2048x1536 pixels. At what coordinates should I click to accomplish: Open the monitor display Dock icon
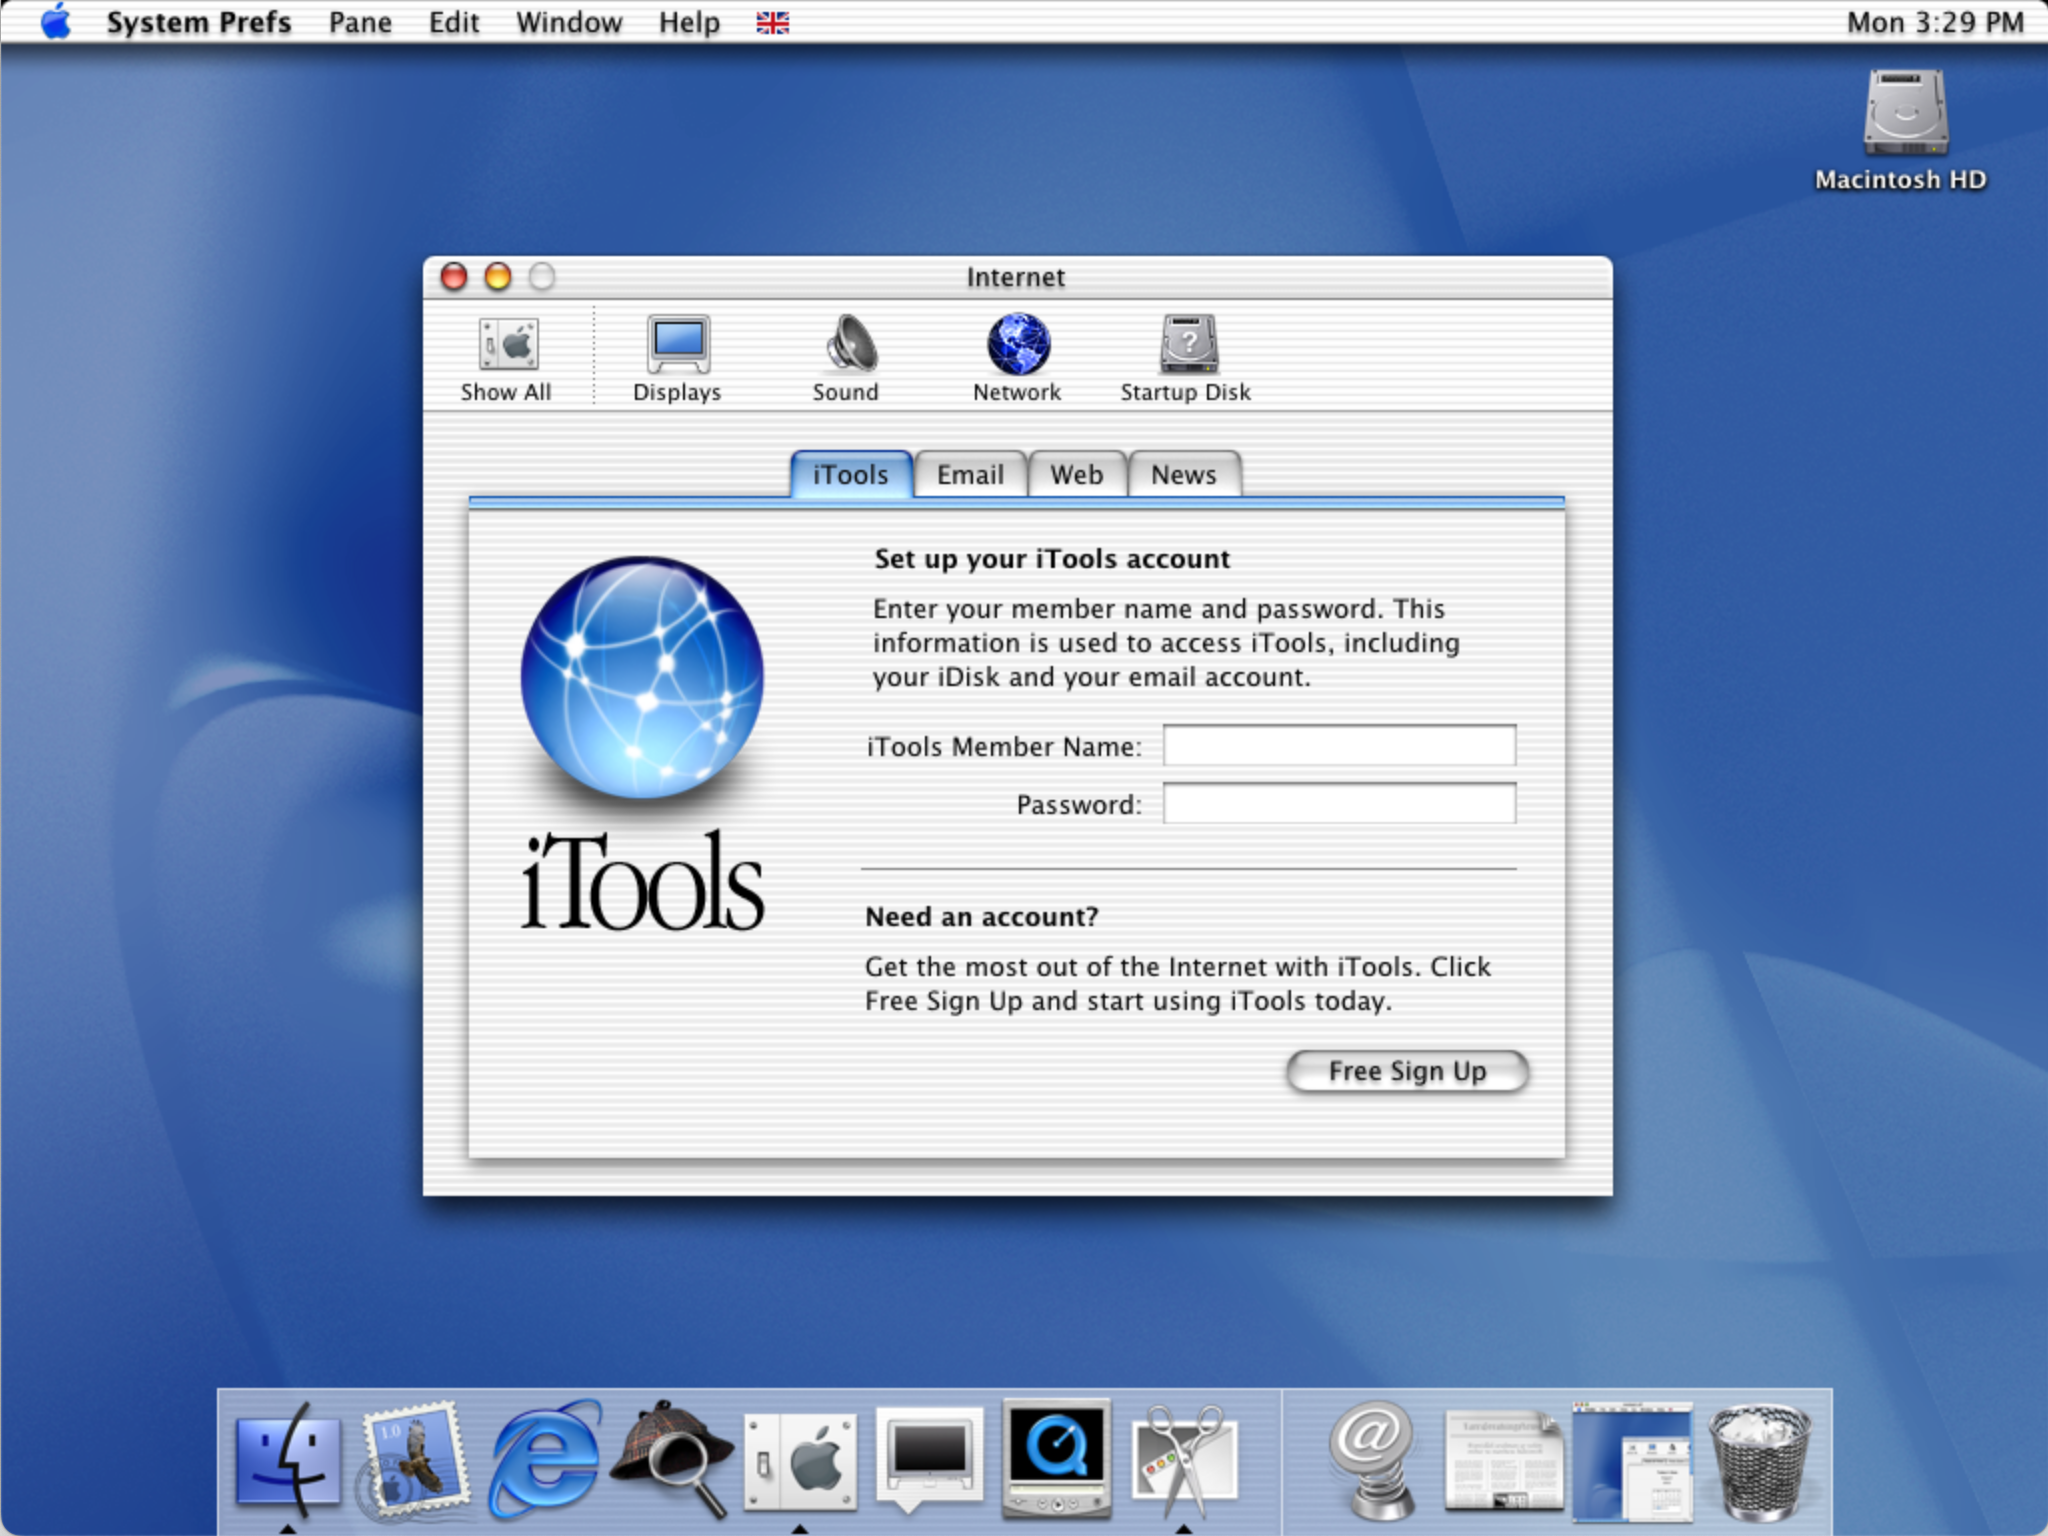tap(929, 1458)
